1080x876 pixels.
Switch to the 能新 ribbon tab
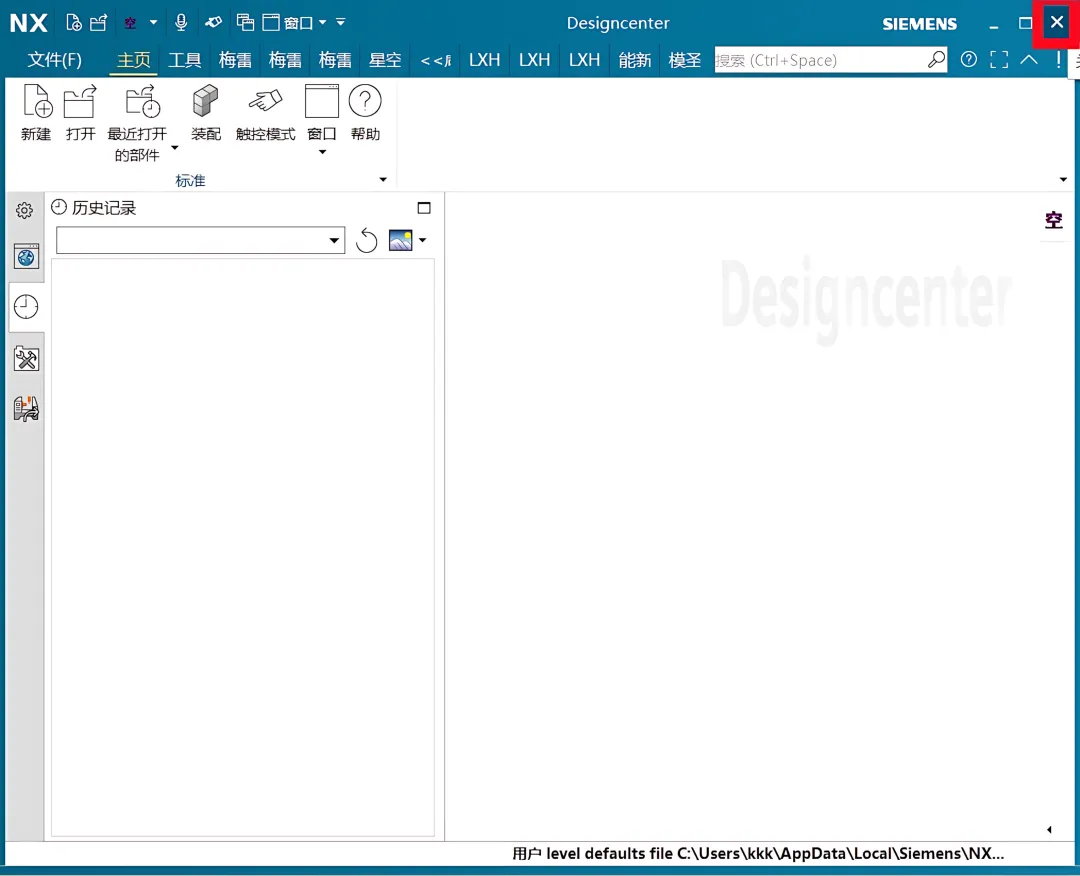pos(634,60)
